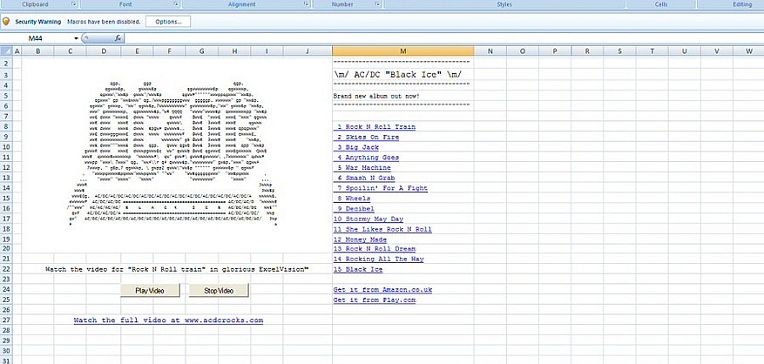Select row 22 header
This screenshot has height=364, width=764.
[x=5, y=269]
